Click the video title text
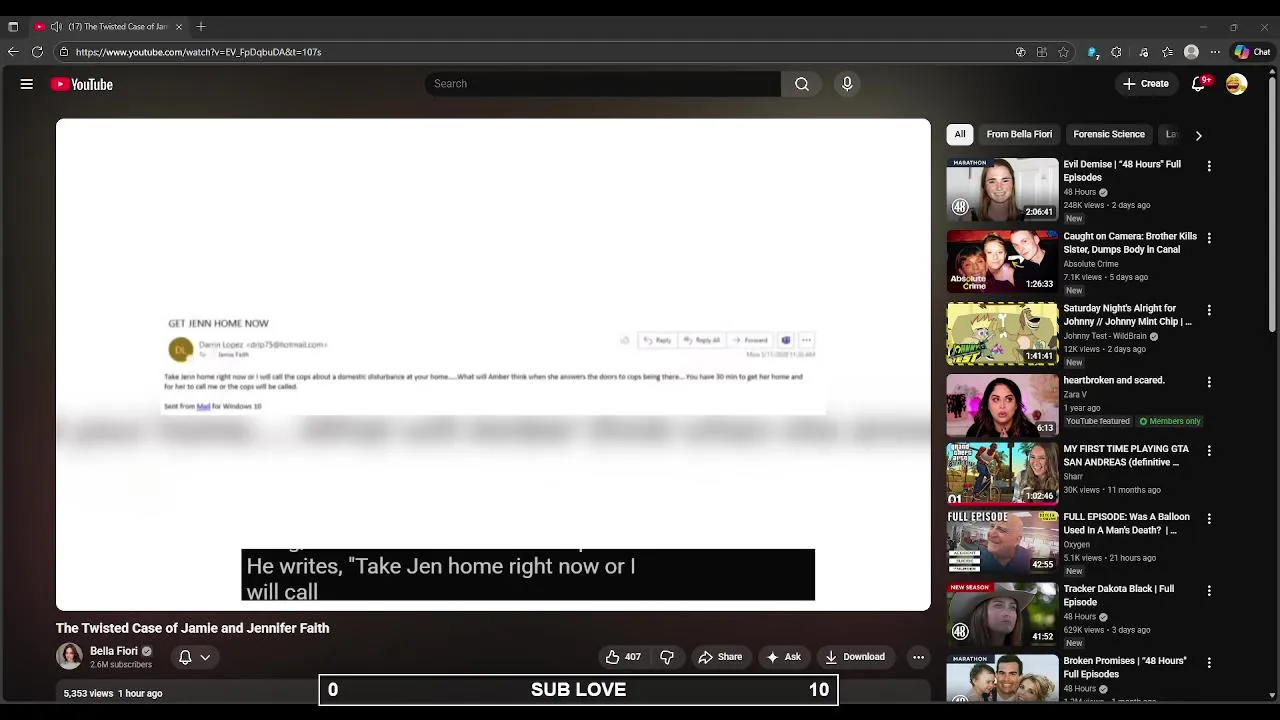 (192, 628)
